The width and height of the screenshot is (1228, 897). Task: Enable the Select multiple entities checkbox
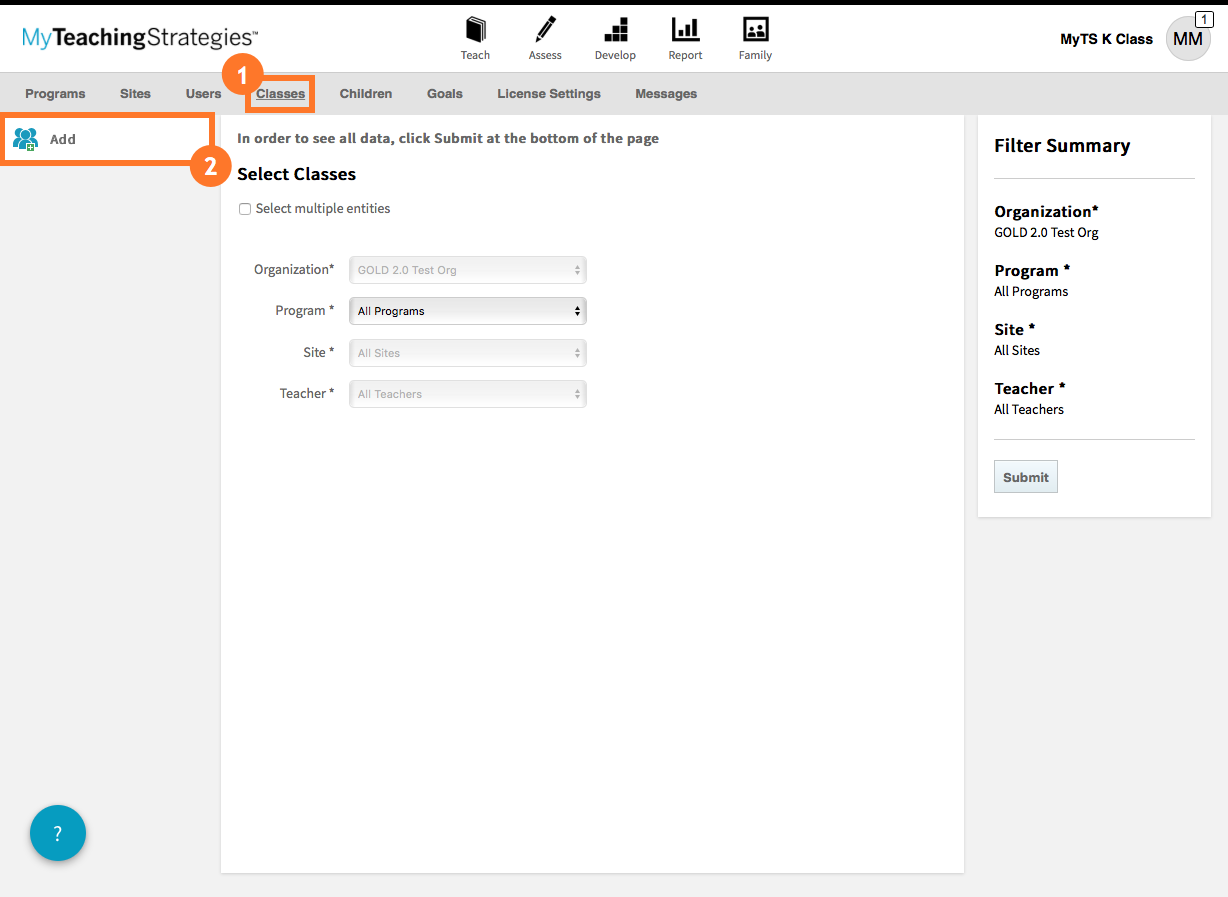(x=245, y=208)
